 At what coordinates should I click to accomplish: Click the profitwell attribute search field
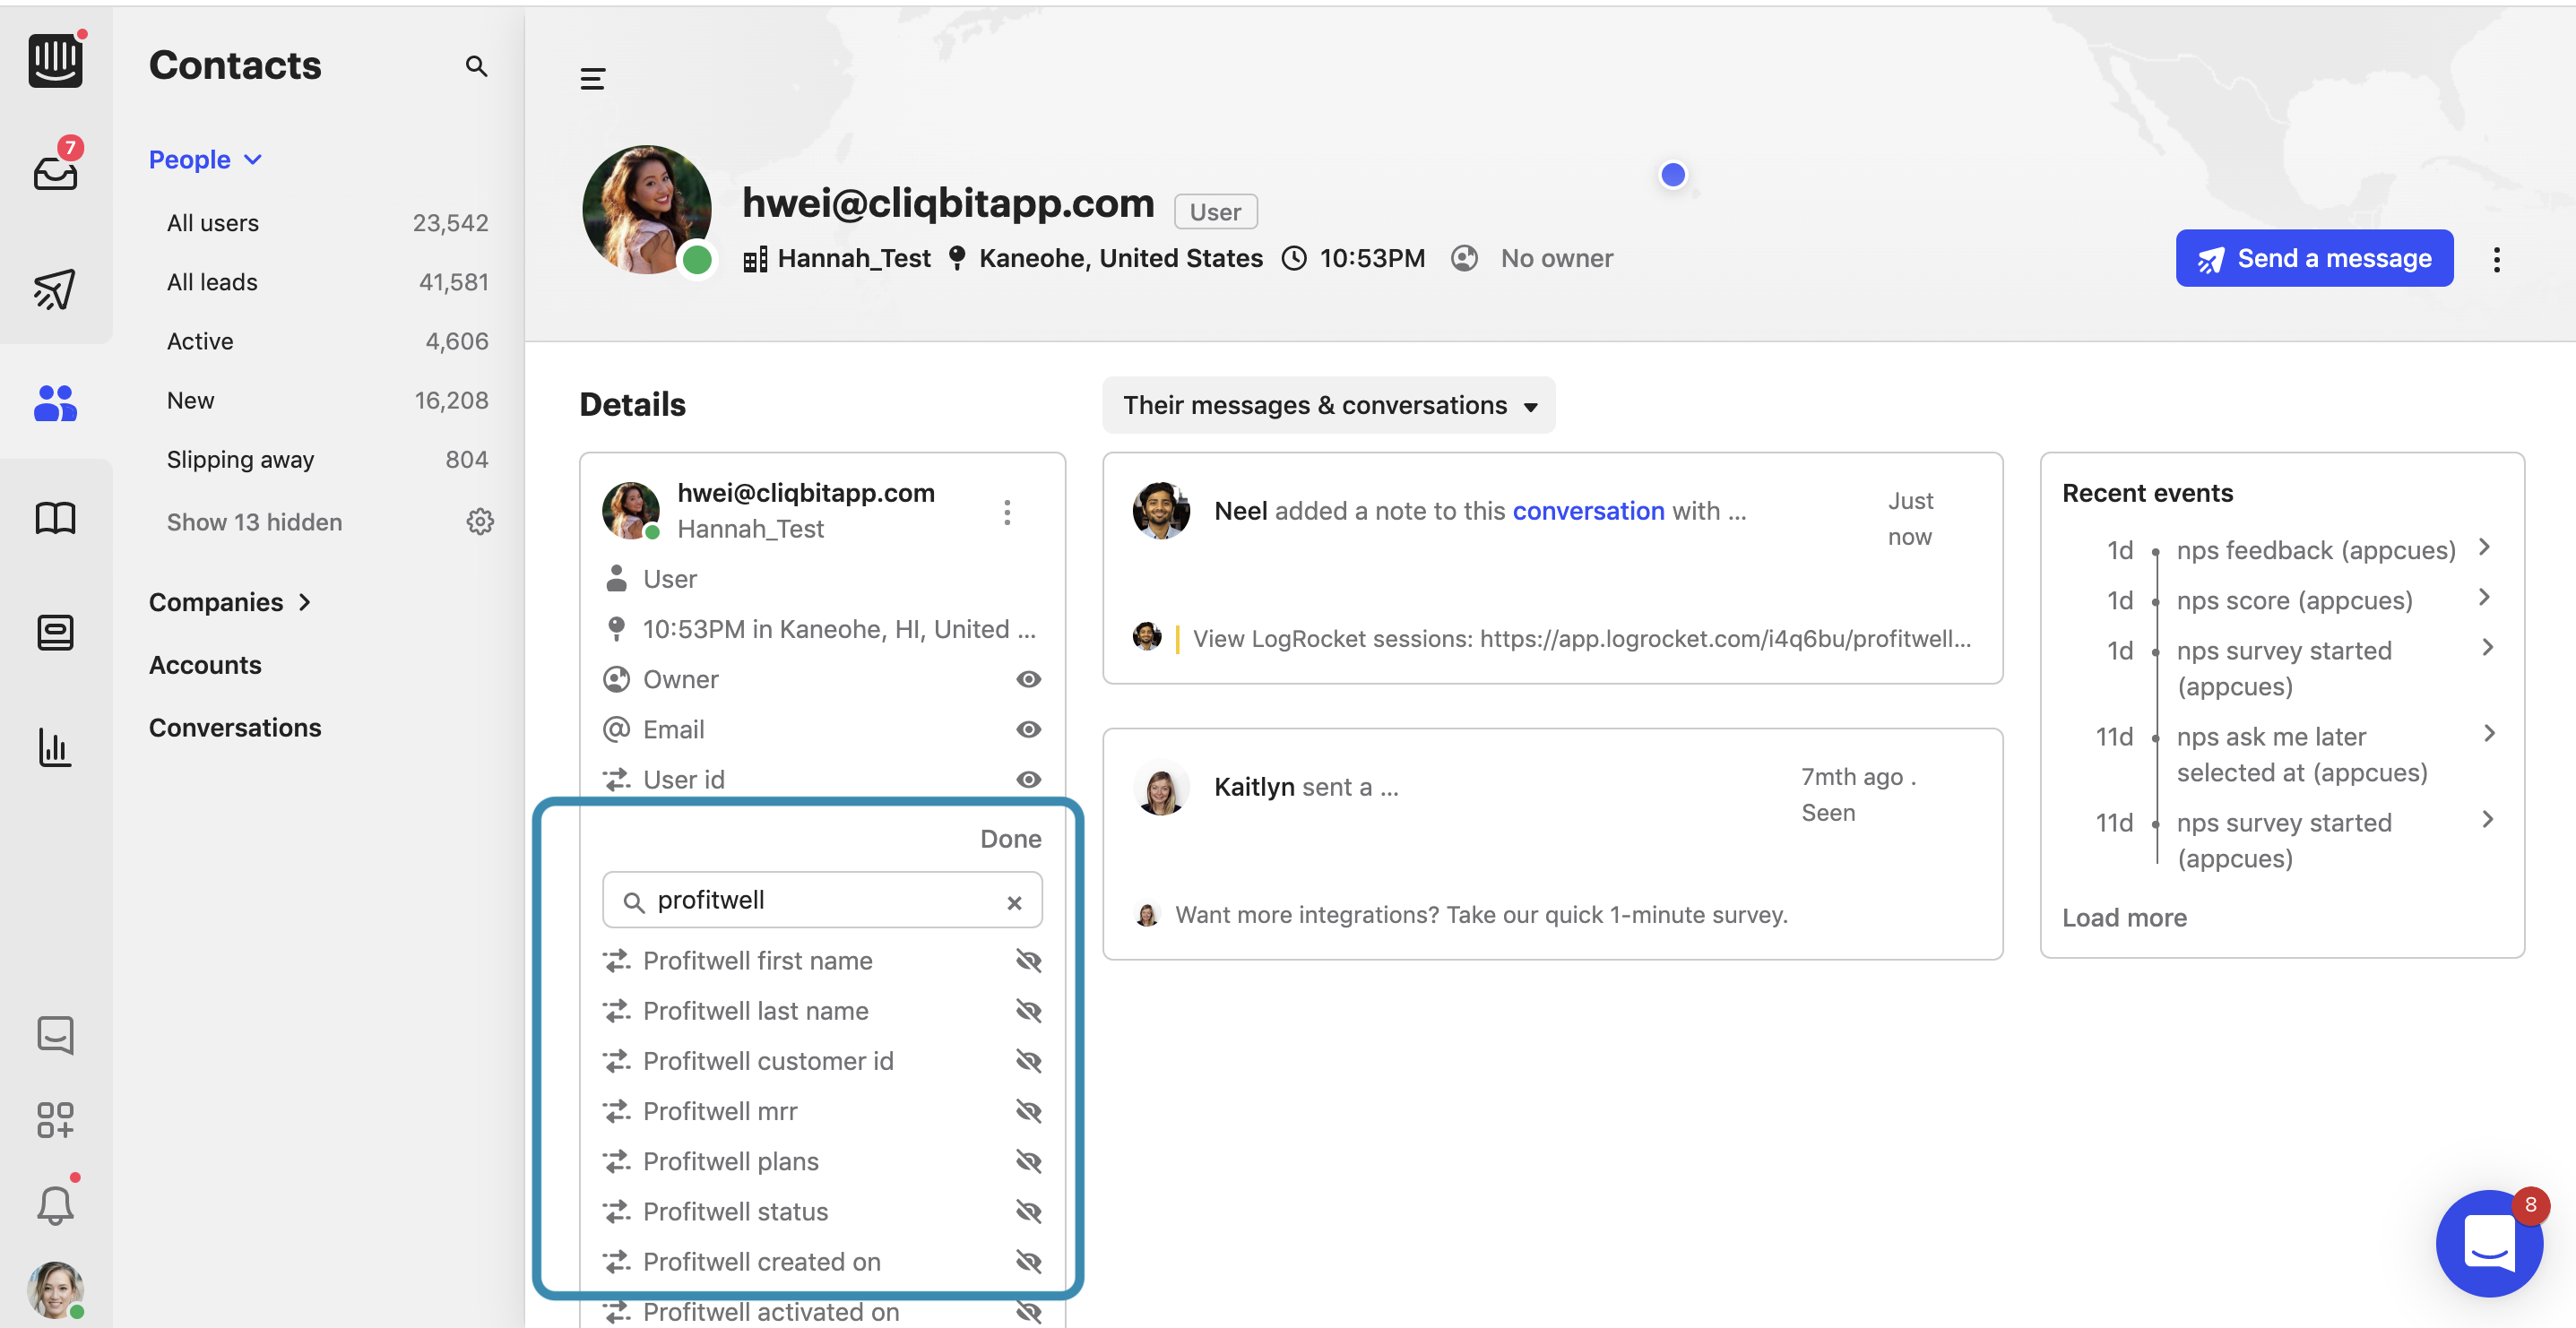click(822, 900)
